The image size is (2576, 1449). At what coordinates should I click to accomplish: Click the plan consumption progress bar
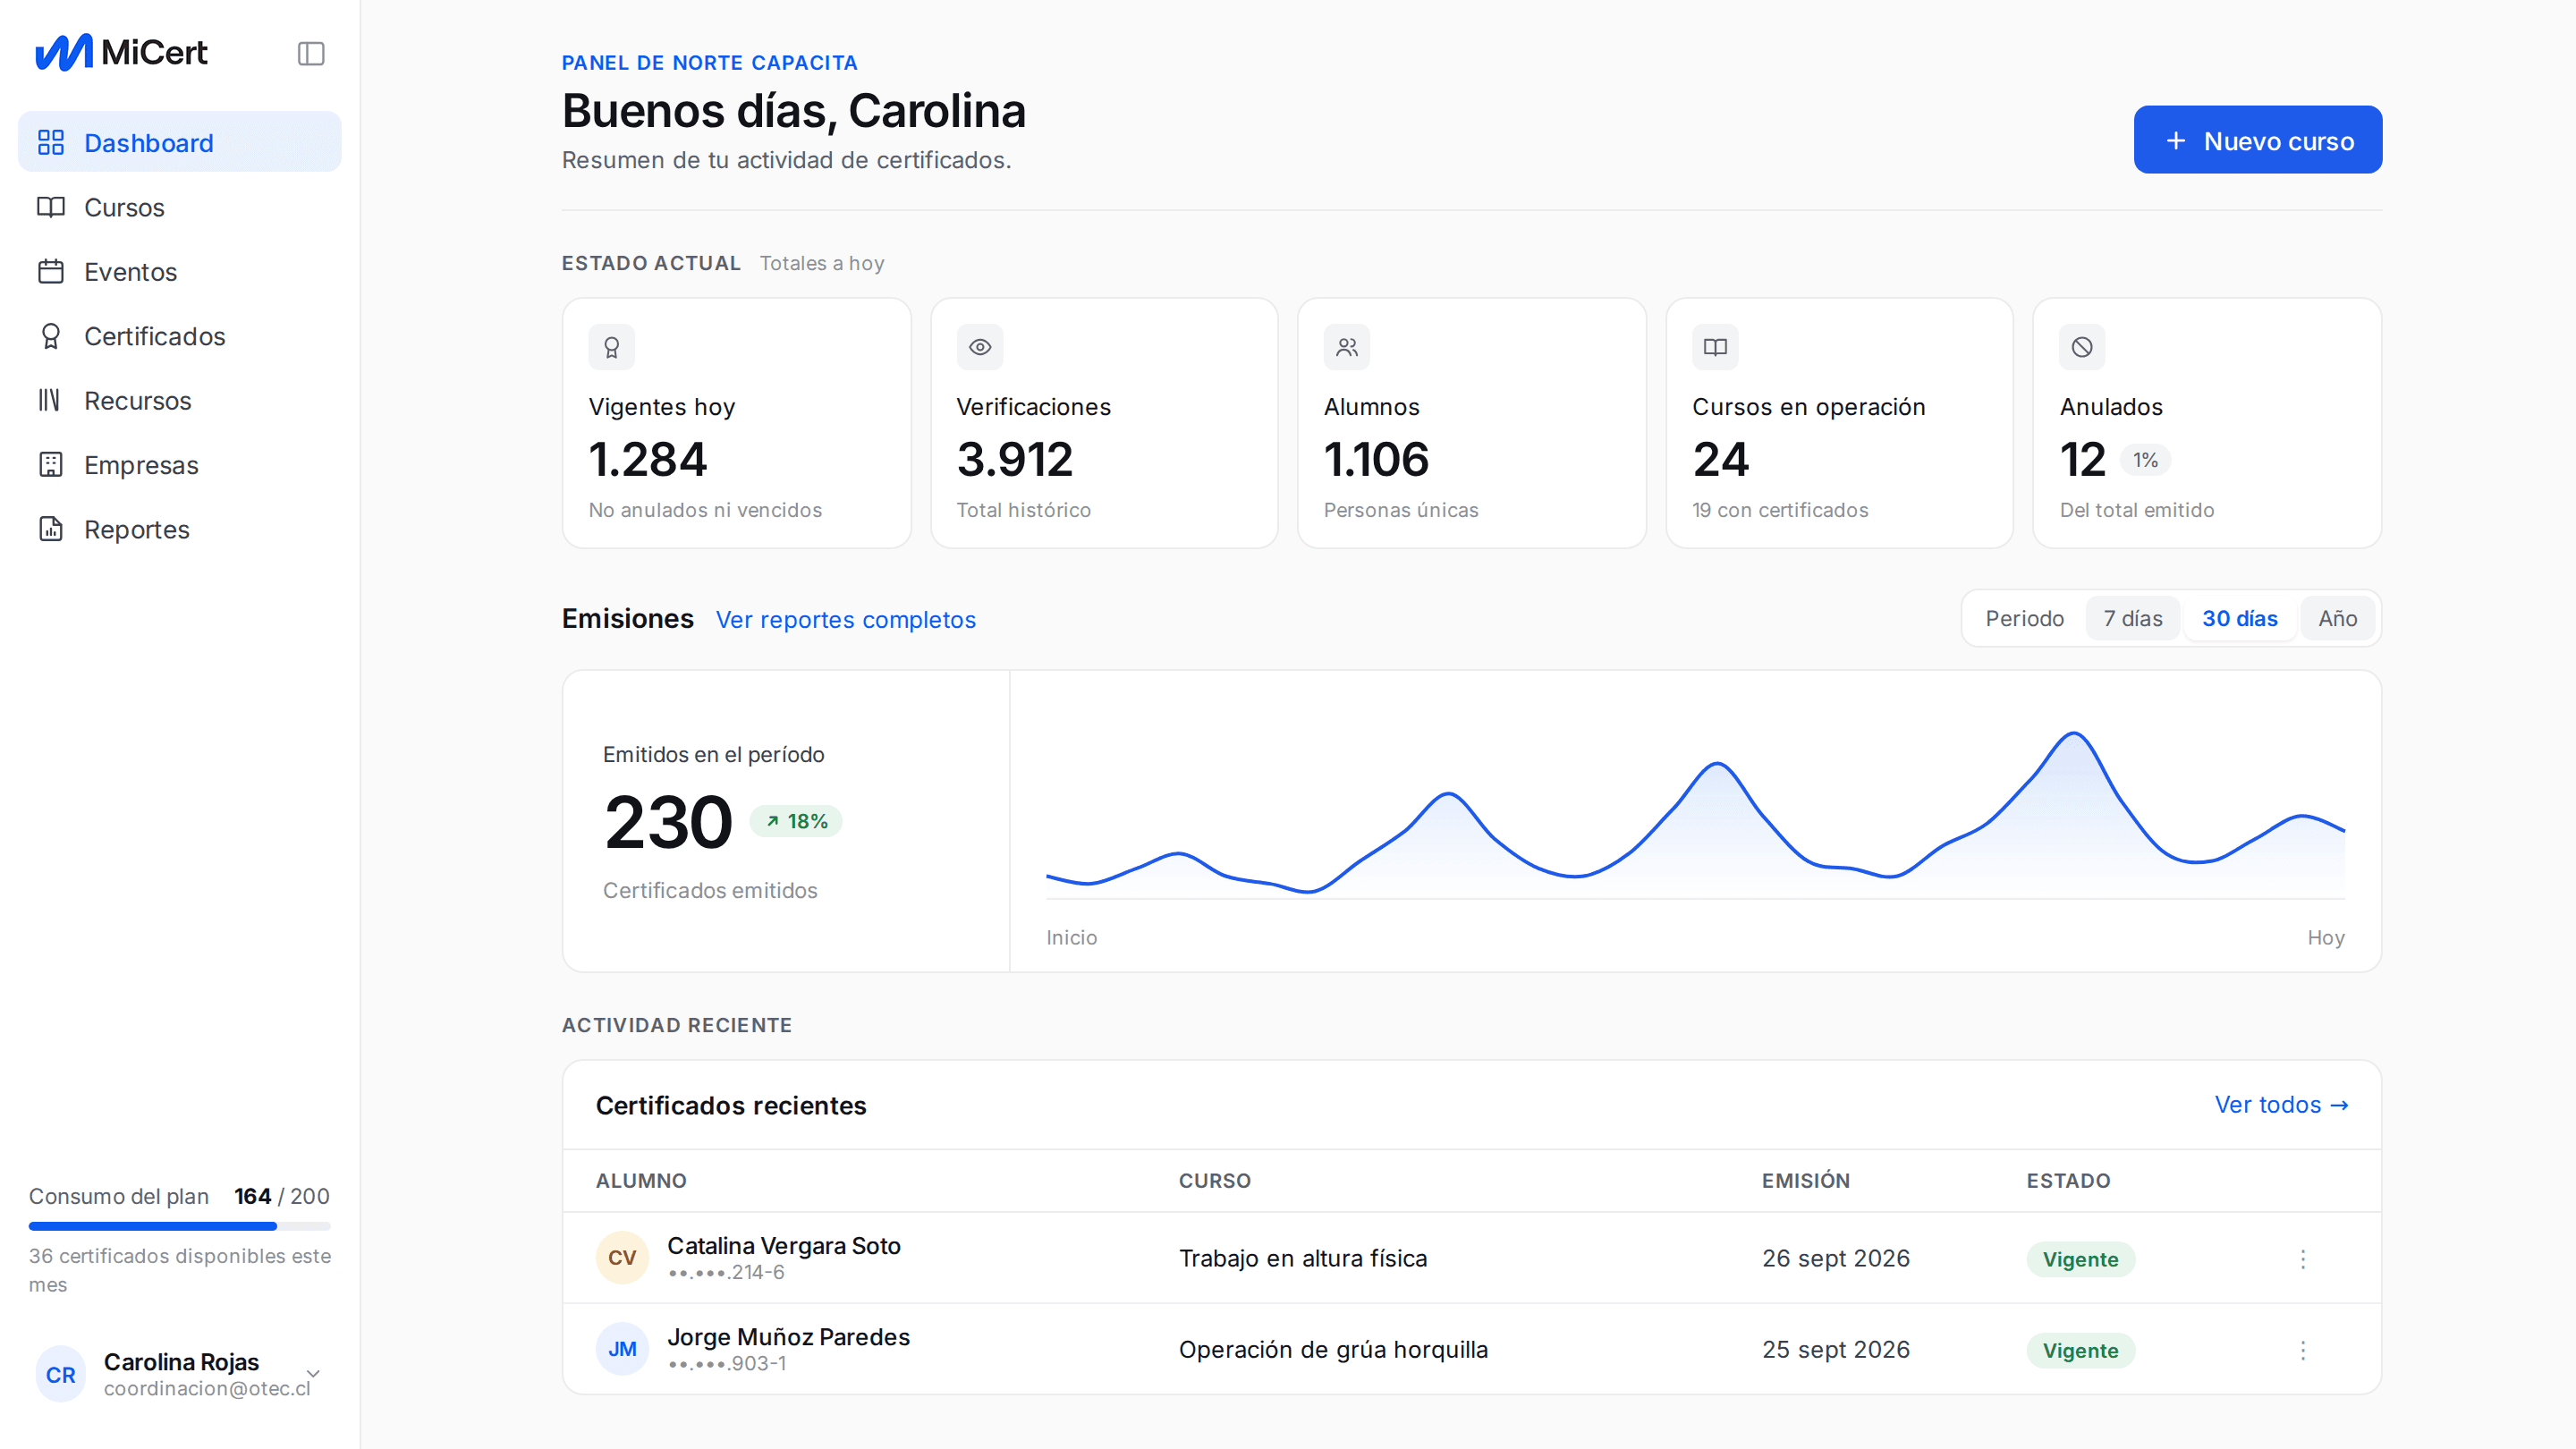[180, 1225]
